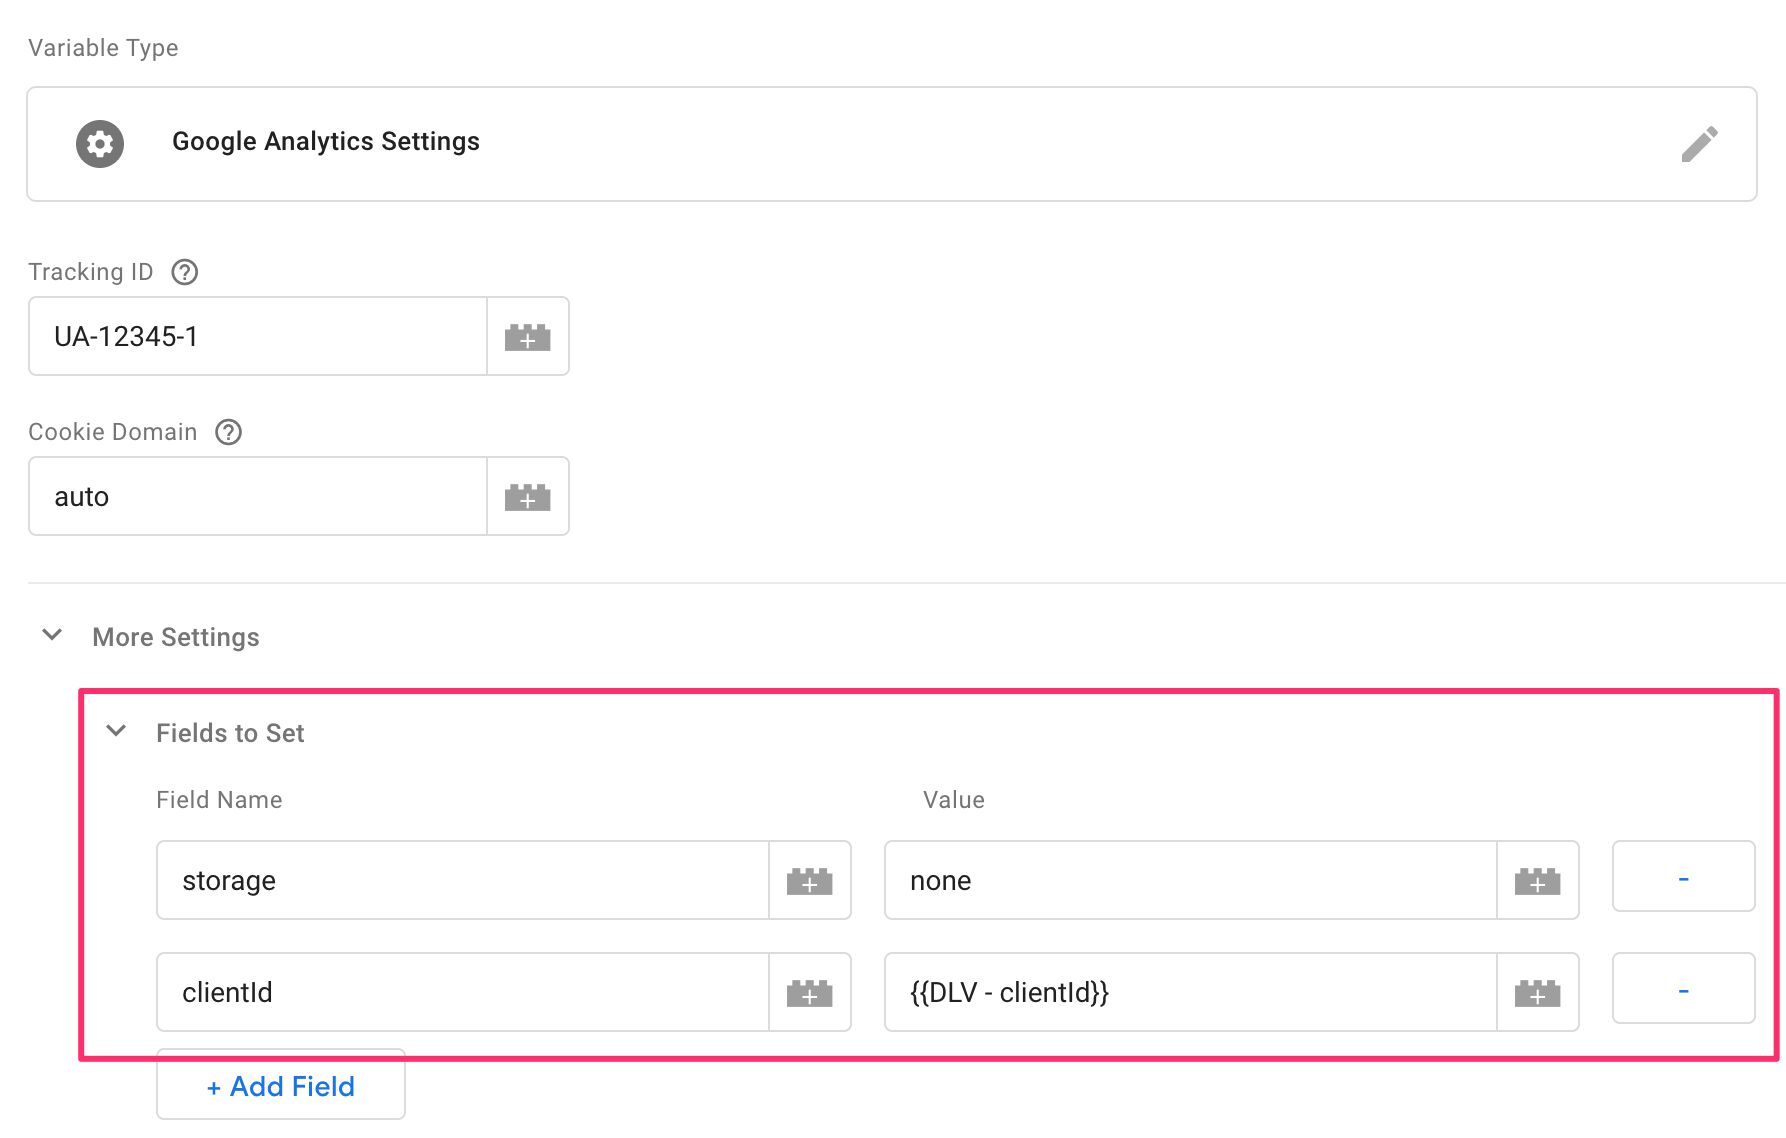Screen dimensions: 1786x1138
Task: Click the Field Name column header
Action: [x=219, y=800]
